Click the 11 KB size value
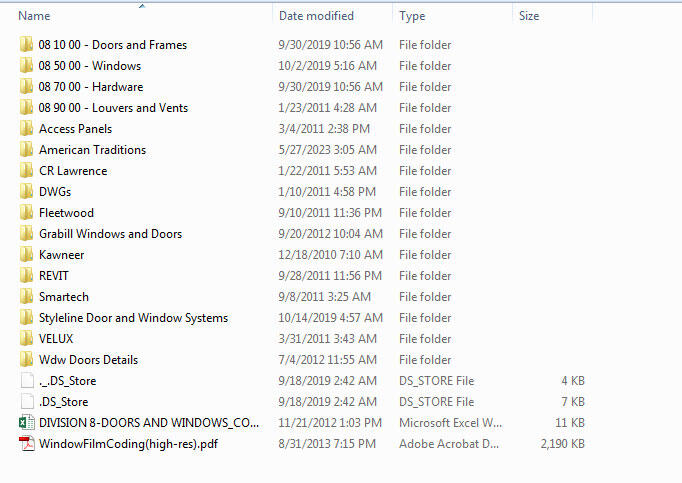Image resolution: width=682 pixels, height=483 pixels. click(570, 423)
